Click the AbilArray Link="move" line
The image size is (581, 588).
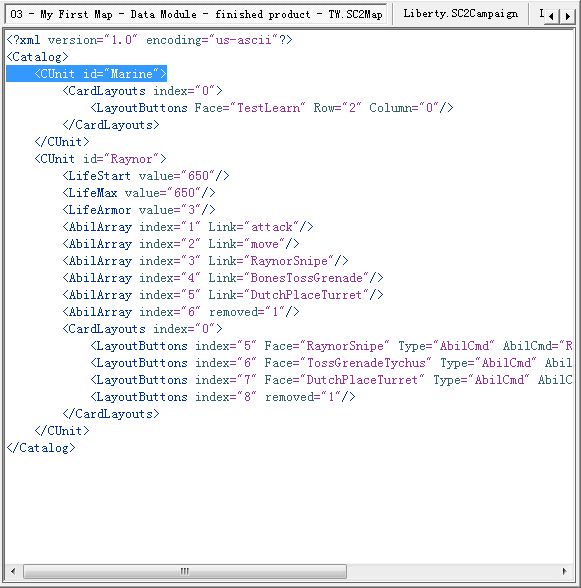point(181,244)
